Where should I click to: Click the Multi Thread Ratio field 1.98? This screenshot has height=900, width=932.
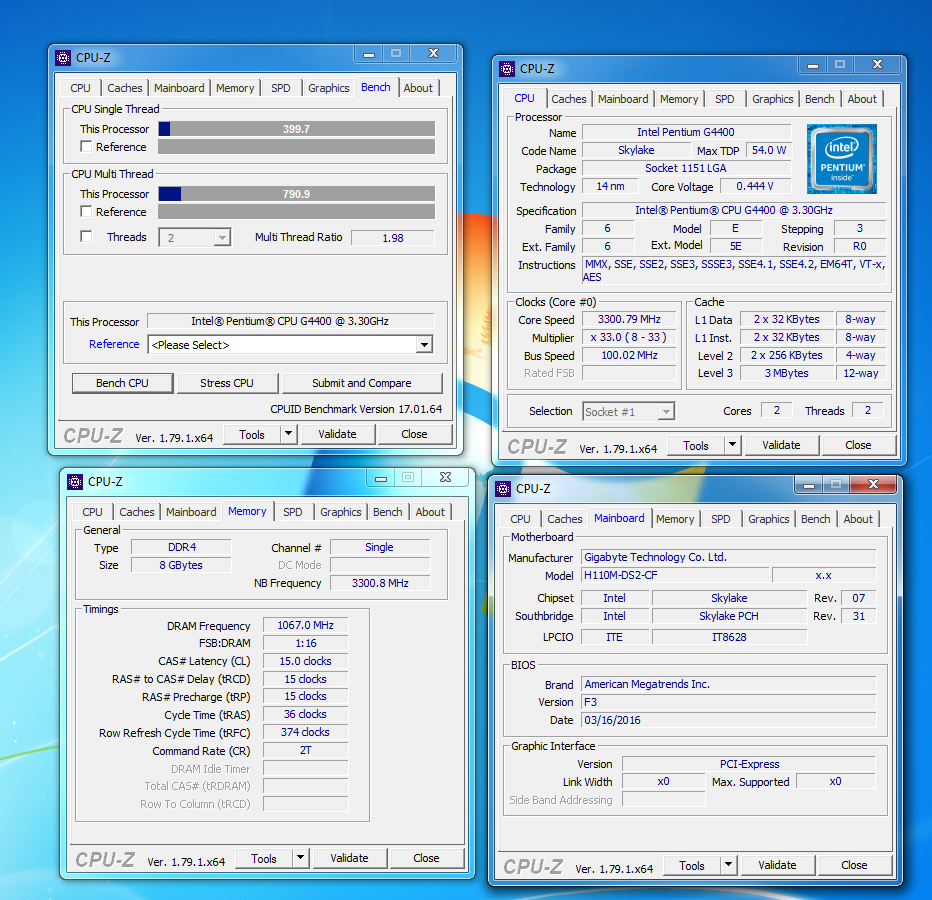[x=393, y=238]
